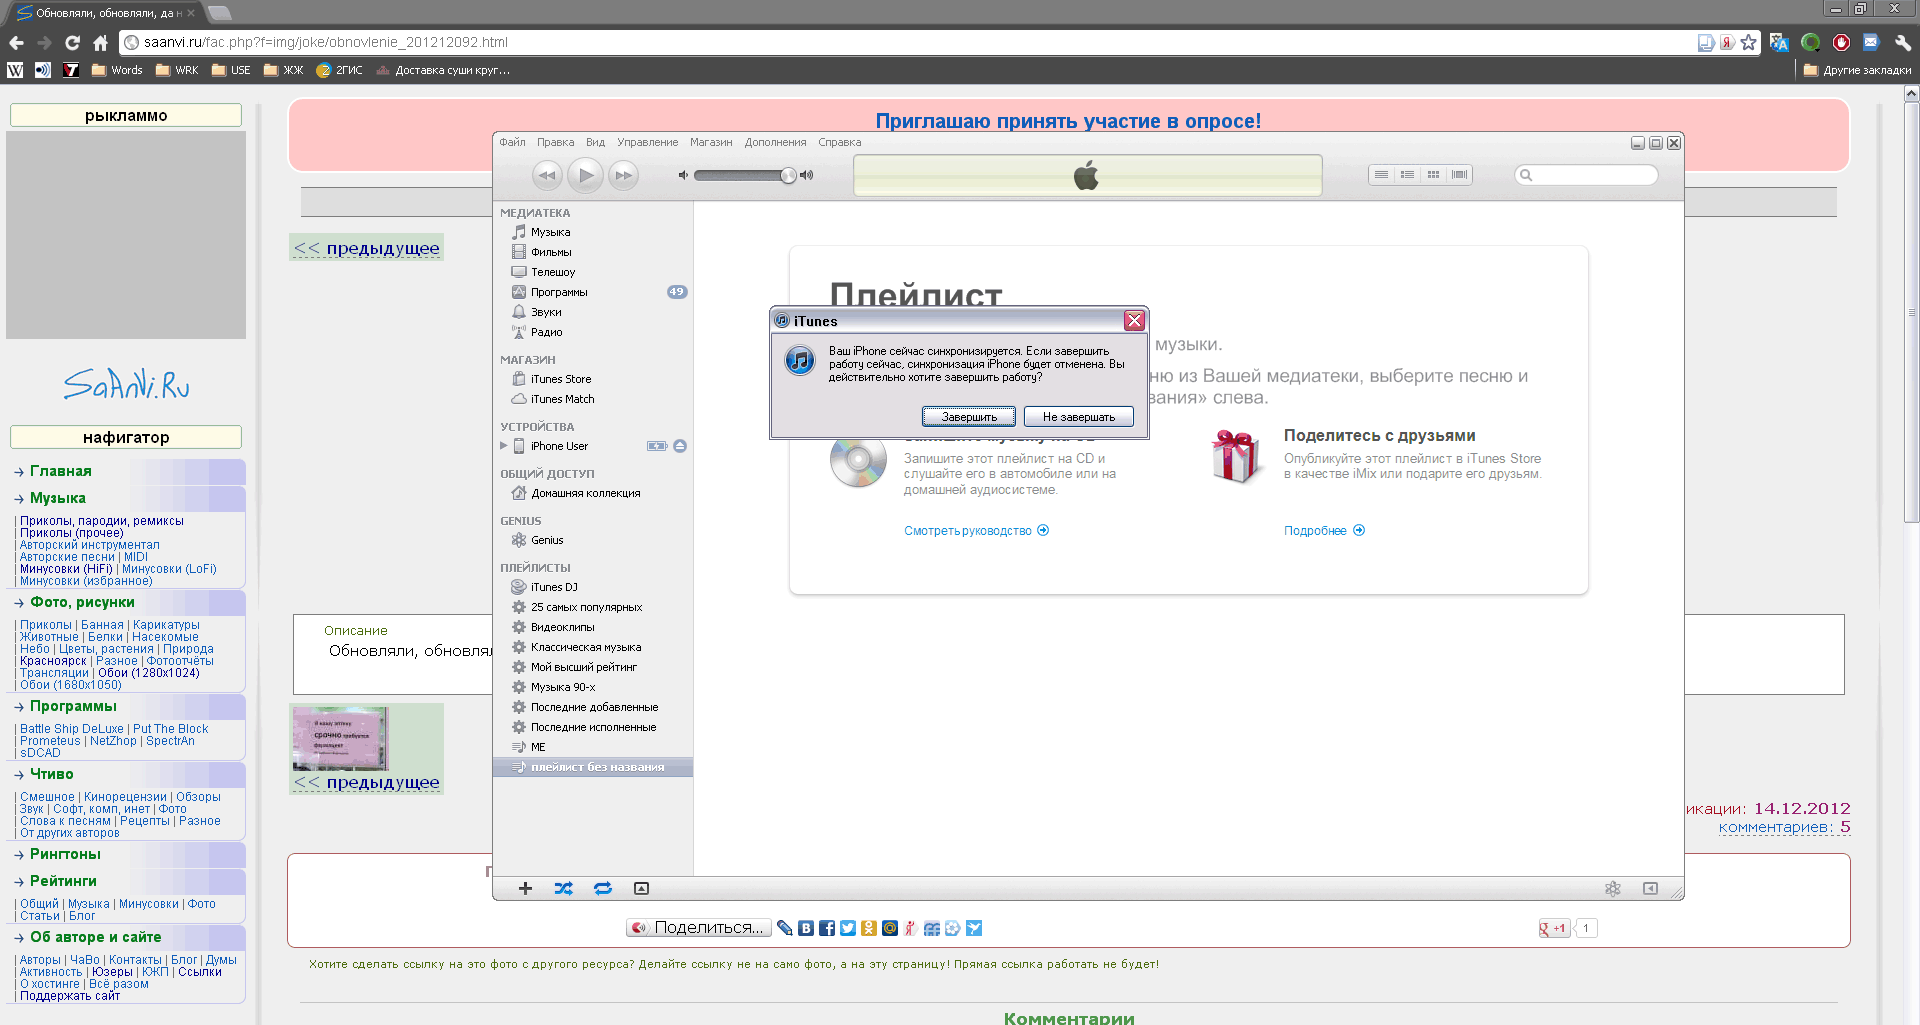
Task: Click the Поделиться share button
Action: (699, 928)
